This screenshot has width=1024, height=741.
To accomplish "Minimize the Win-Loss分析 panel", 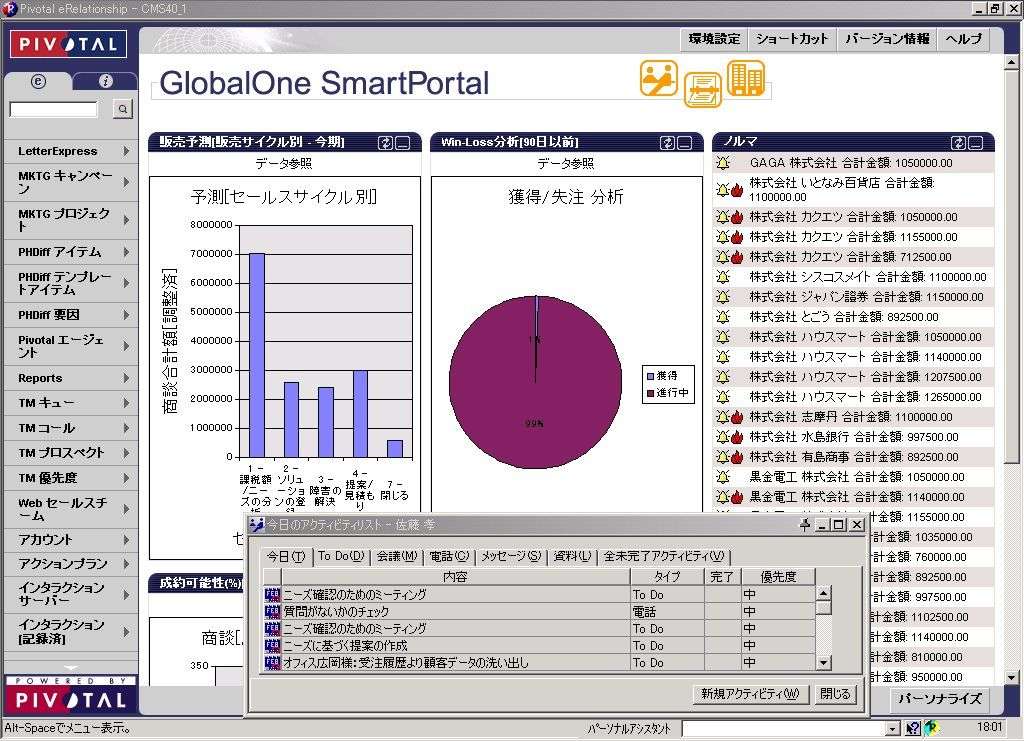I will coord(684,142).
